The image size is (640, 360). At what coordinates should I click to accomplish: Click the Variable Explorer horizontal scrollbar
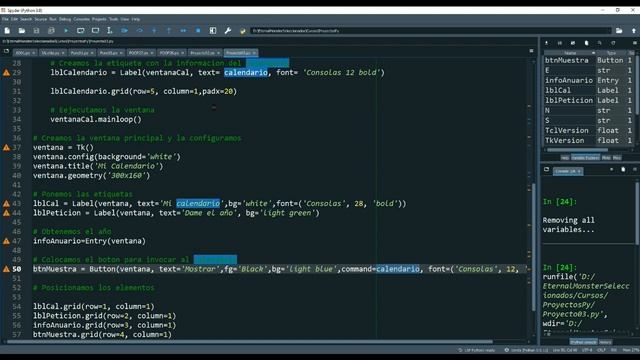click(577, 150)
